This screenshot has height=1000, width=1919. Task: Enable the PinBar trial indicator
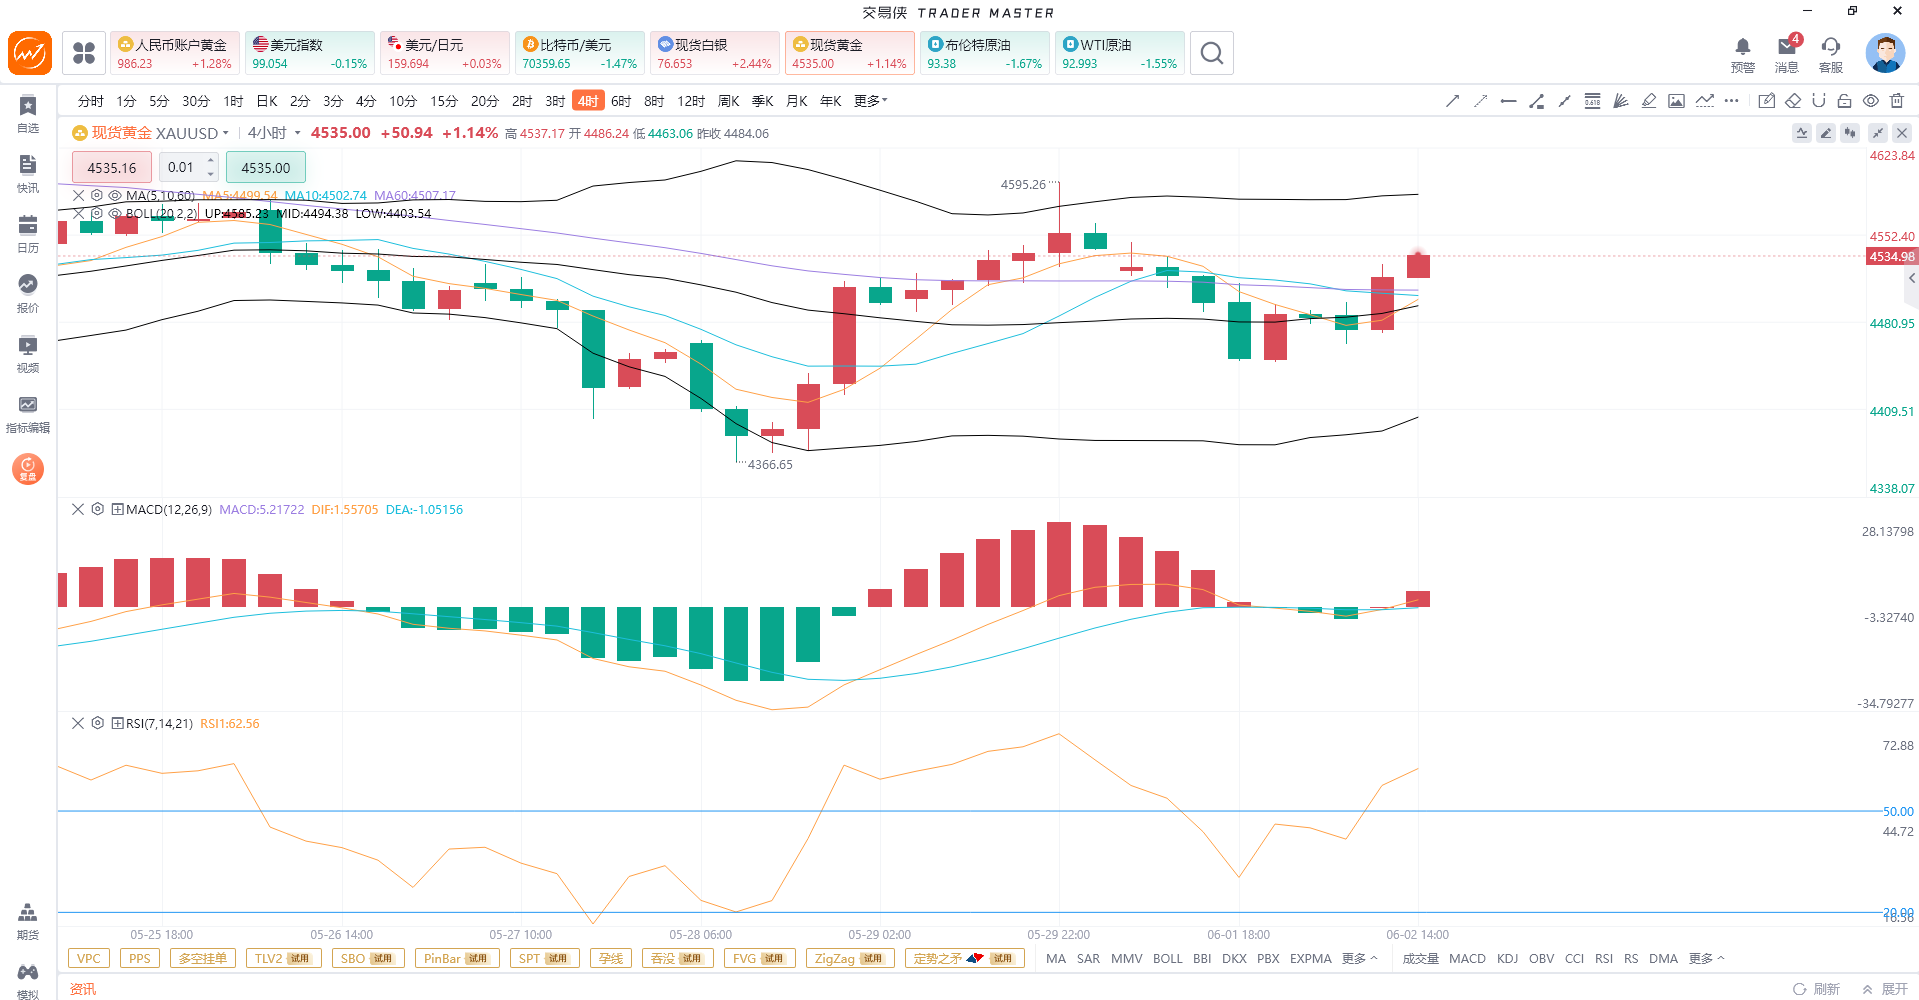point(455,959)
